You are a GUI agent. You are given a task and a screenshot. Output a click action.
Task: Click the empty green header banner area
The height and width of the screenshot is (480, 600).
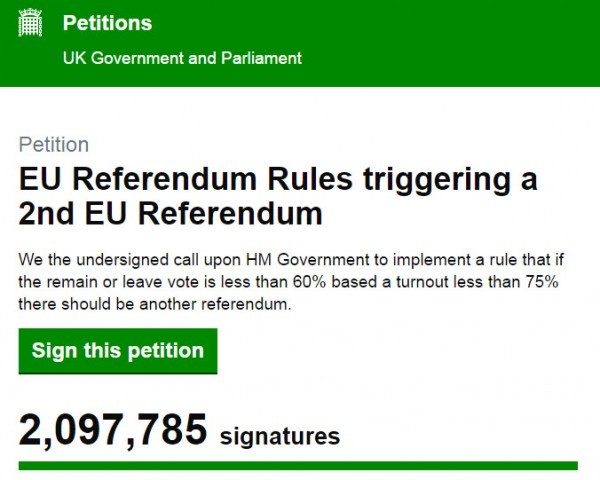[450, 40]
